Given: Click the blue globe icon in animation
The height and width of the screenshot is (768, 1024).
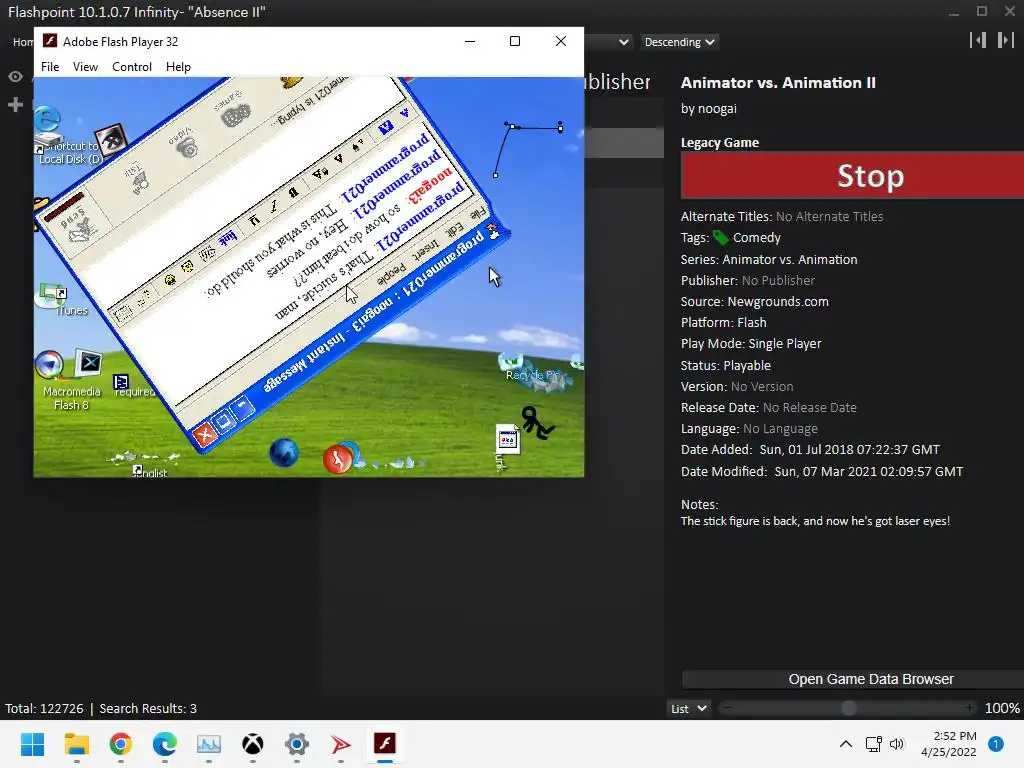Looking at the screenshot, I should [x=283, y=453].
